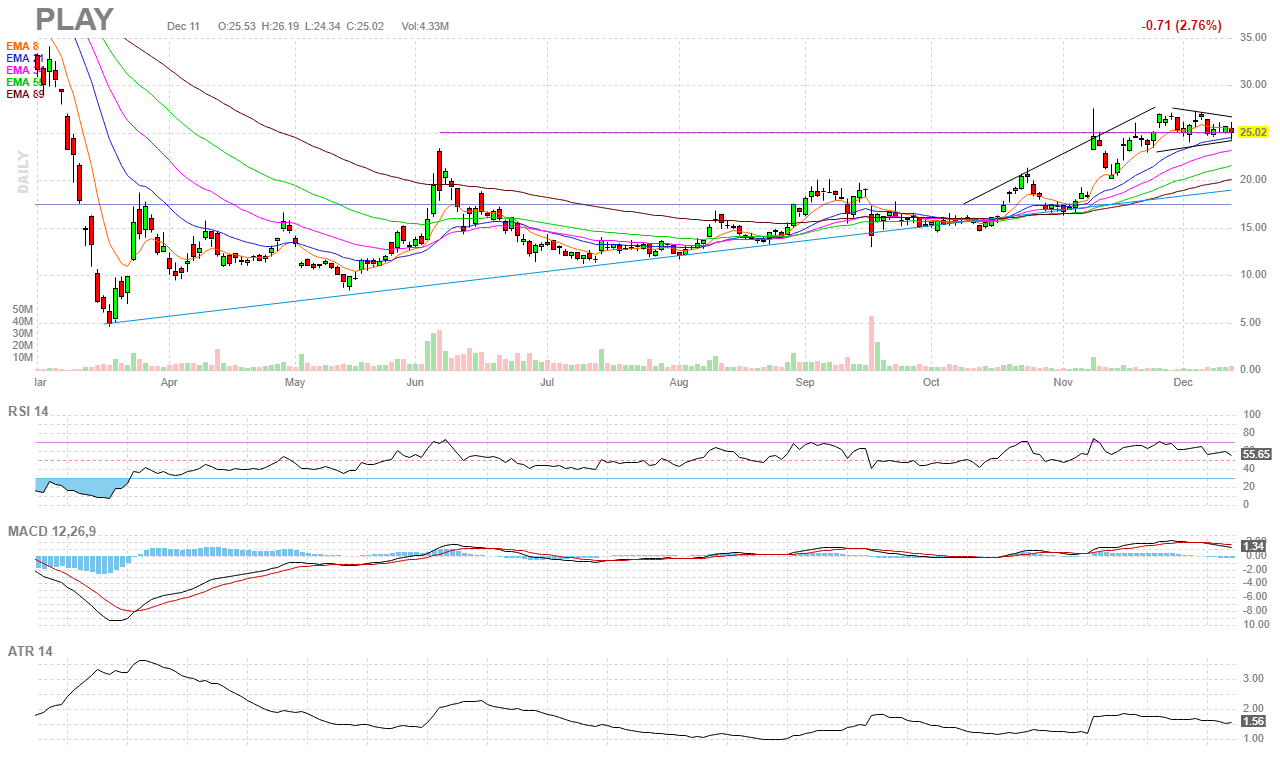This screenshot has width=1280, height=760.
Task: Select the brown 'EMA 89' legend label
Action: pos(25,94)
